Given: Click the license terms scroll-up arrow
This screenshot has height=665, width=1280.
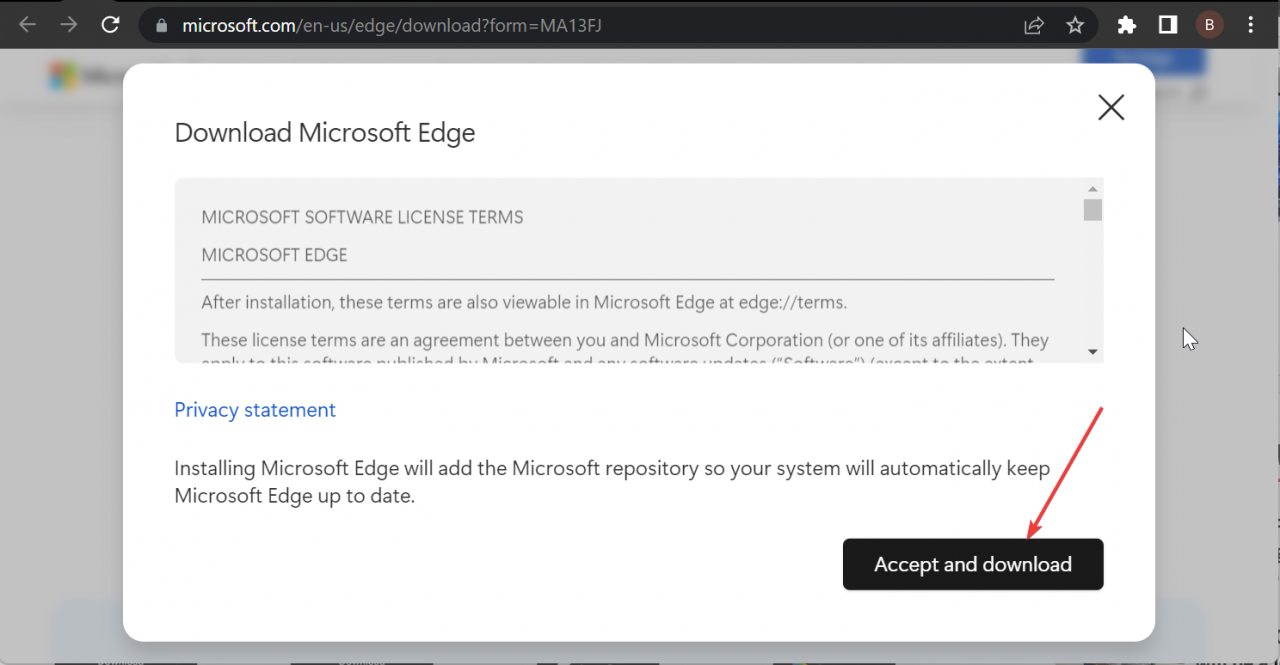Looking at the screenshot, I should 1092,188.
